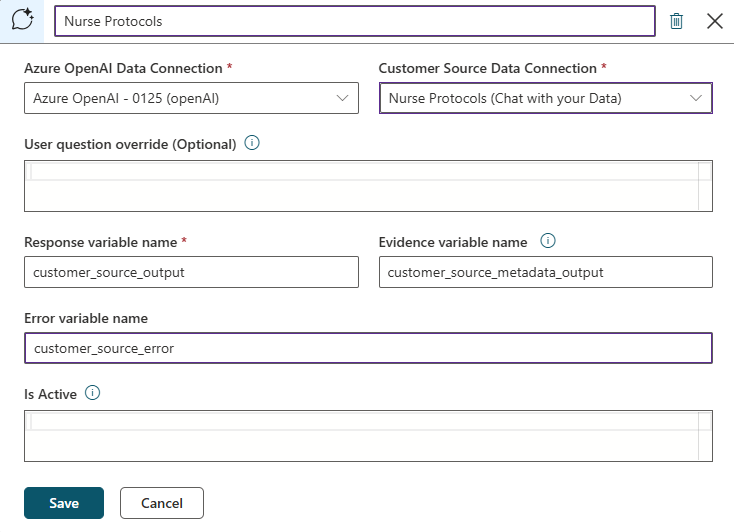
Task: Open the Customer Source Data Connection dropdown
Action: (x=545, y=98)
